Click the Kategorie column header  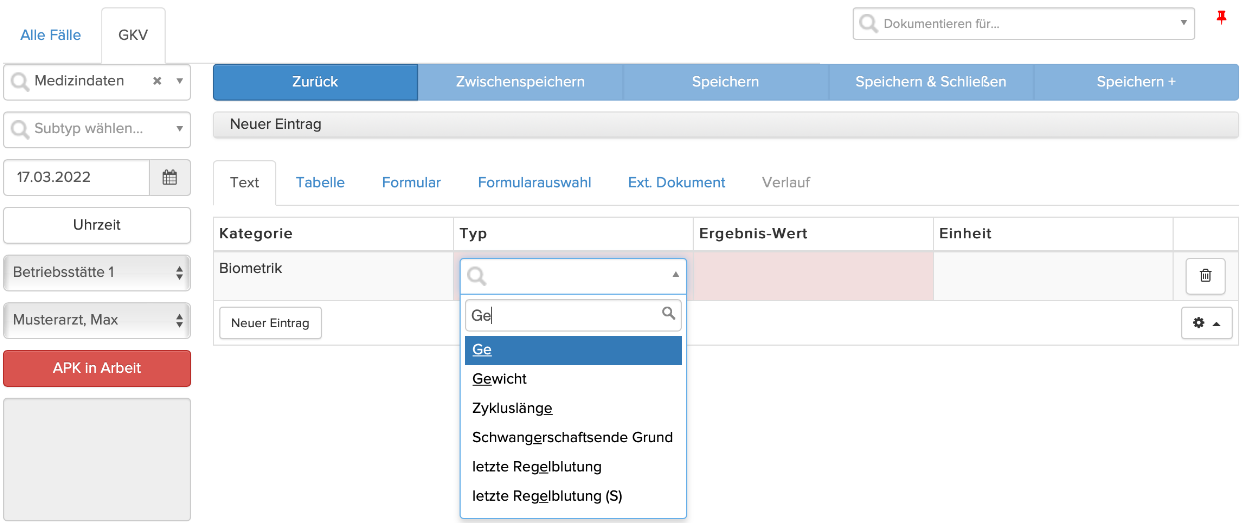click(333, 233)
